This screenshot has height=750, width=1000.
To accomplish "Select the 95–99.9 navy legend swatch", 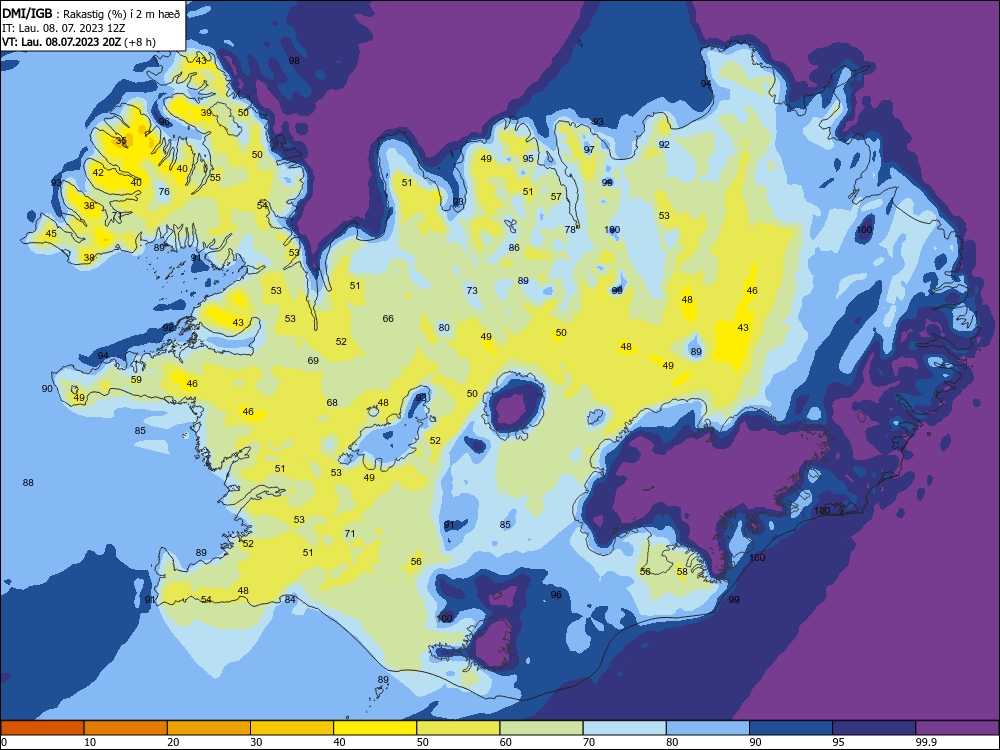I will 874,728.
